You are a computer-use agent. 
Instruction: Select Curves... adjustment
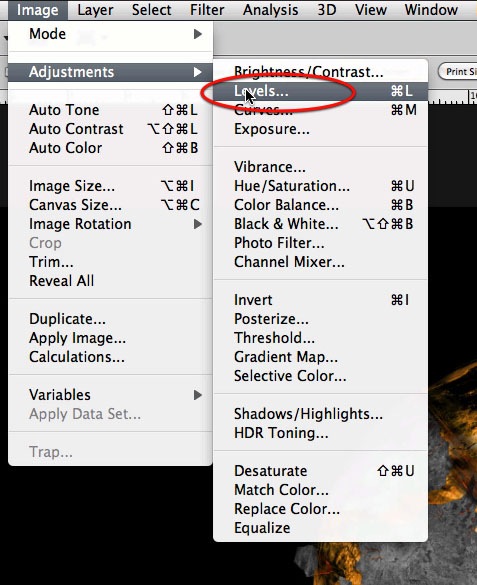tap(320, 110)
